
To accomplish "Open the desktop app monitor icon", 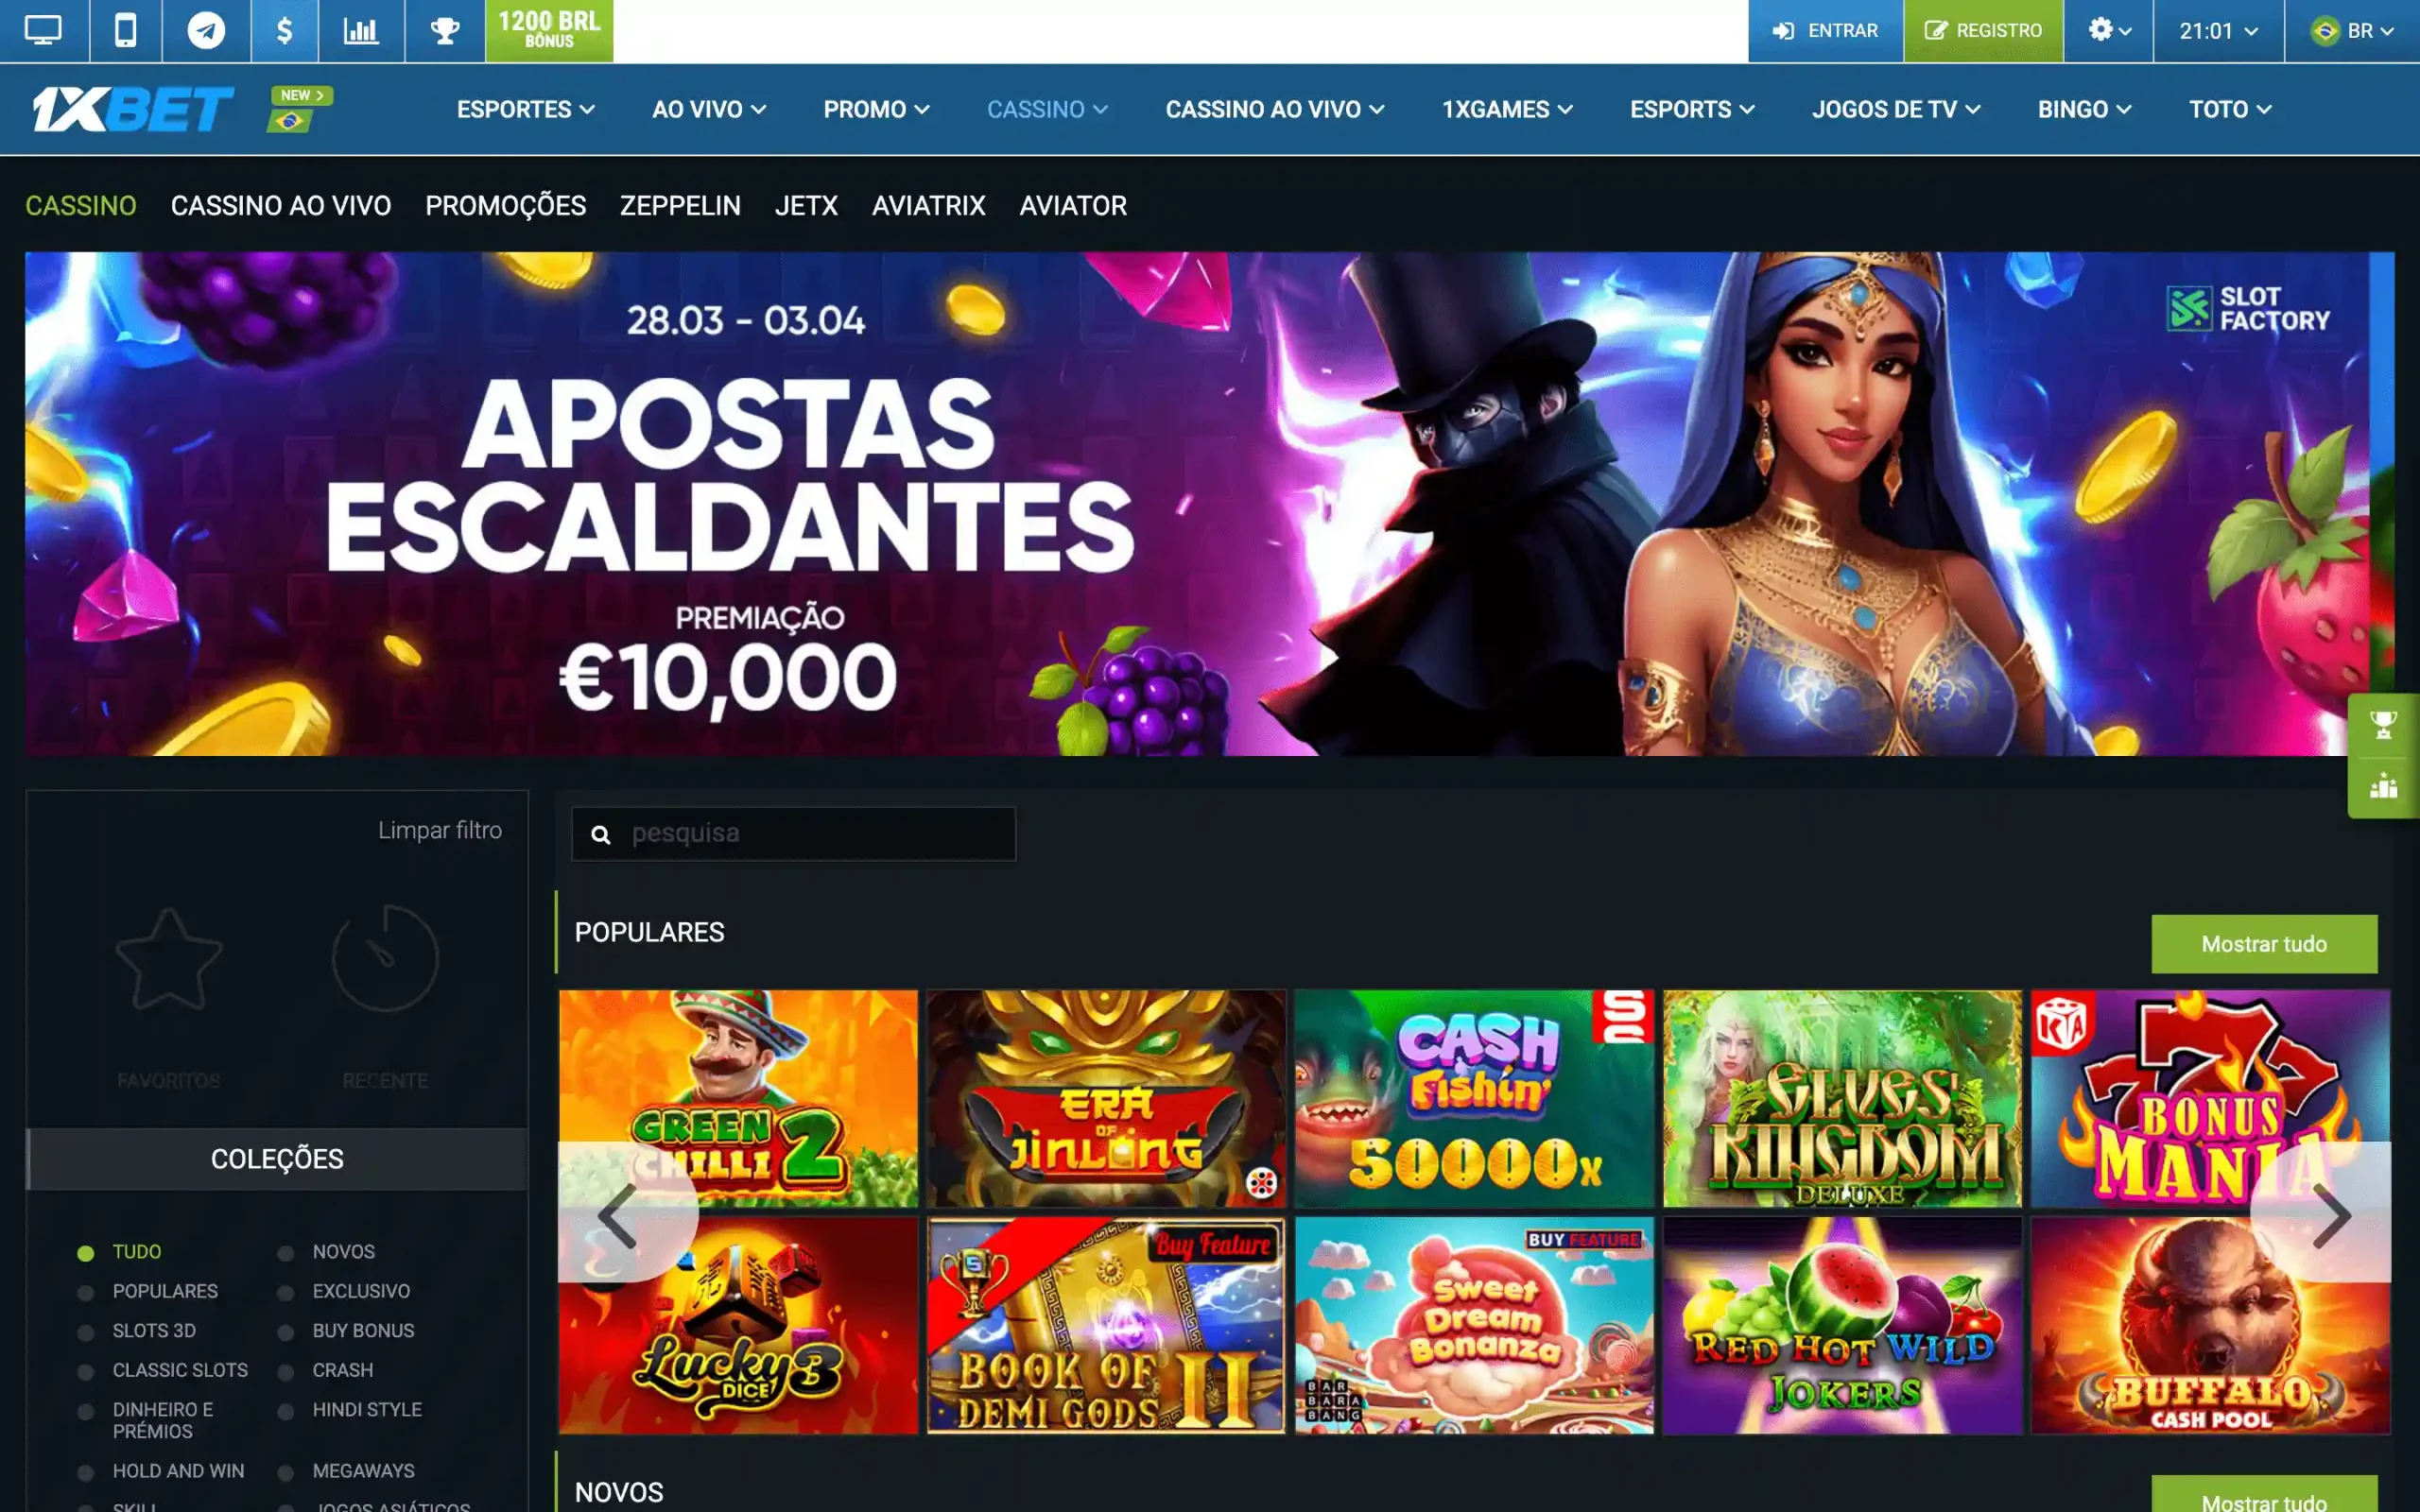I will (44, 30).
